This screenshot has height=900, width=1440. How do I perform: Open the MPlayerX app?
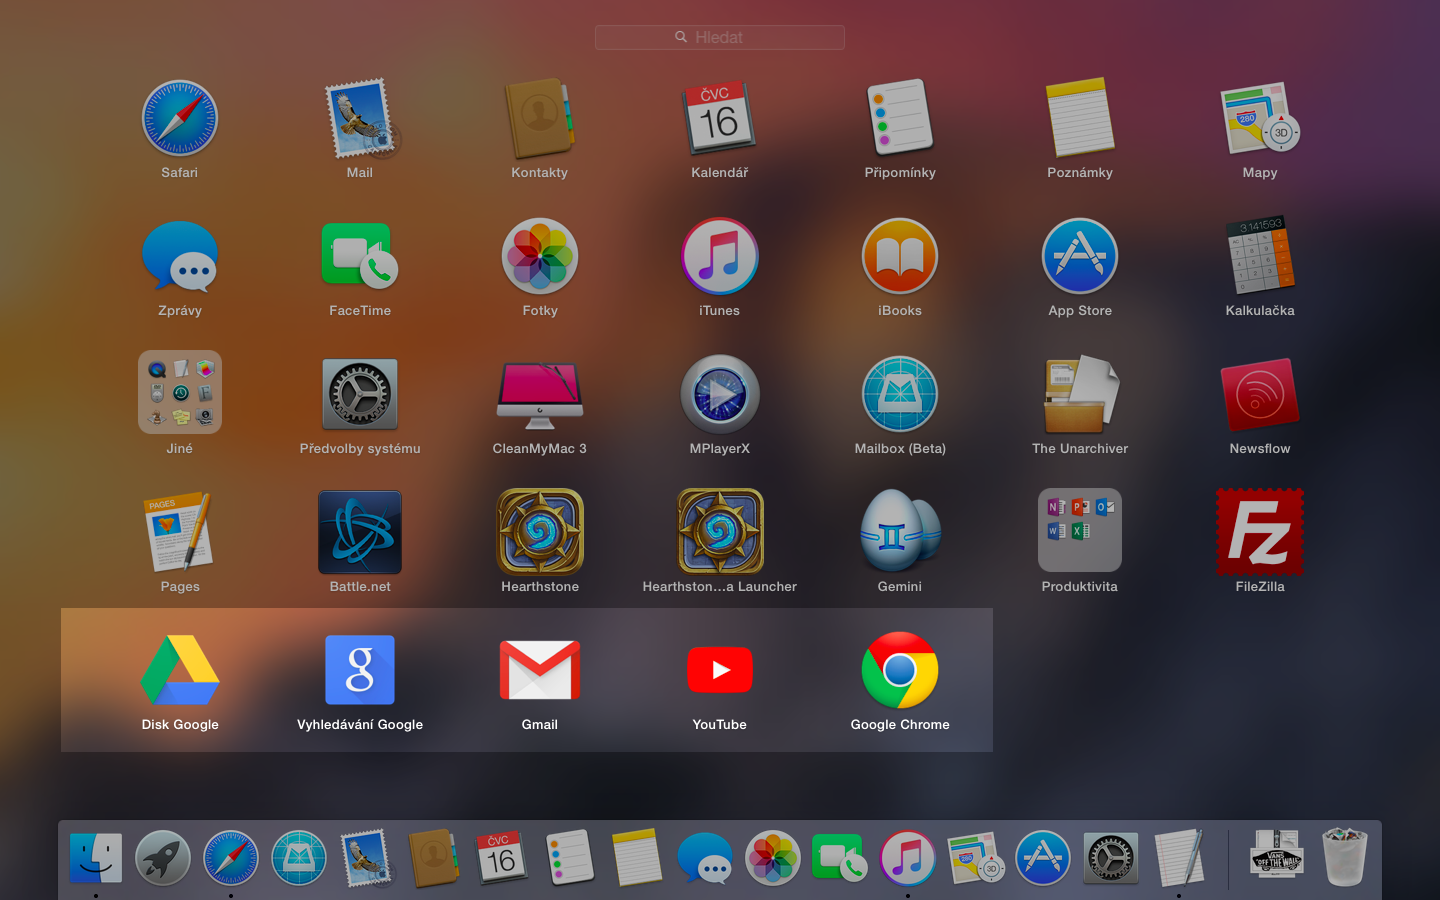pos(720,394)
